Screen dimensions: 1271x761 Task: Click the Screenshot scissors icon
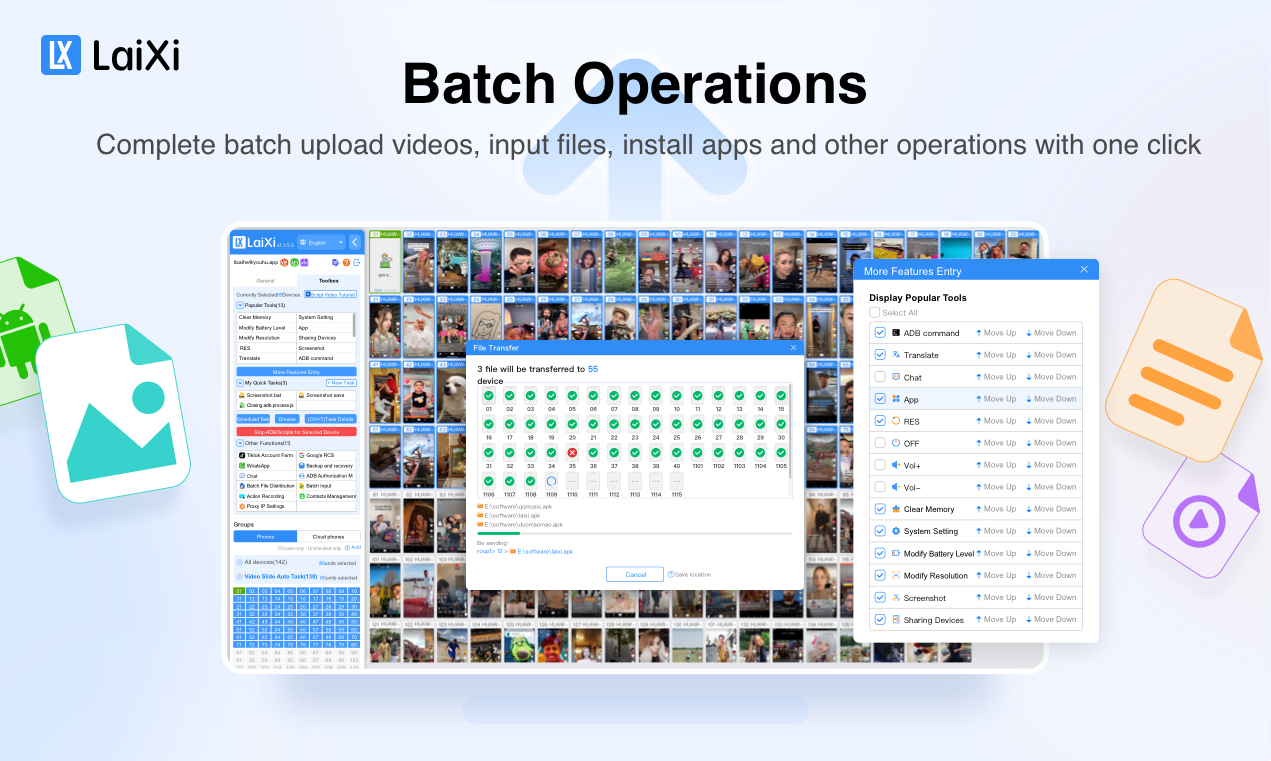[896, 598]
